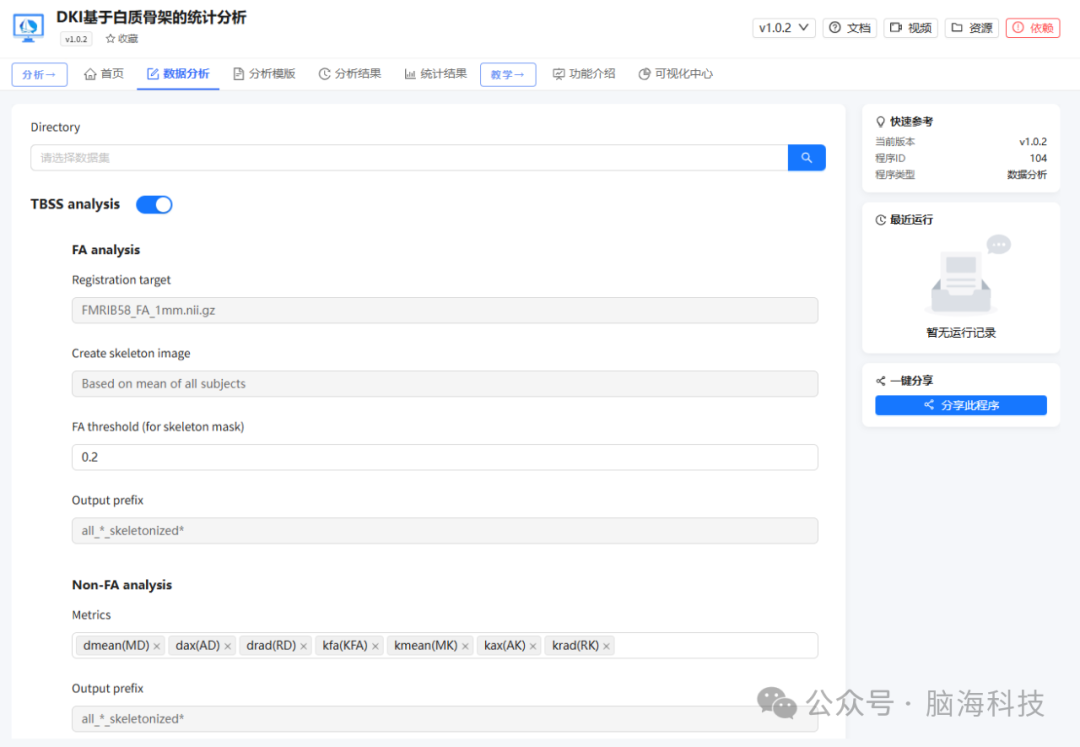This screenshot has width=1080, height=747.
Task: Click the kmean(MK) tag label
Action: [x=426, y=645]
